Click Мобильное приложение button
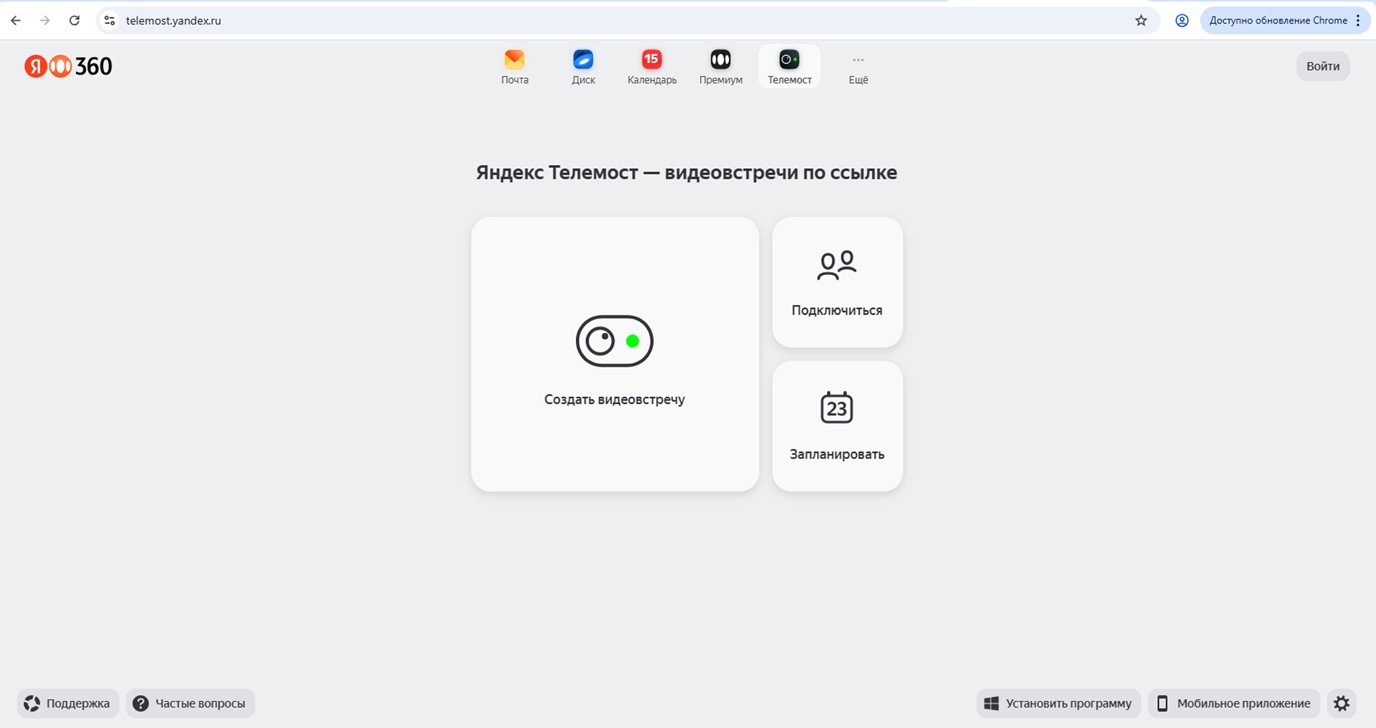 1233,703
